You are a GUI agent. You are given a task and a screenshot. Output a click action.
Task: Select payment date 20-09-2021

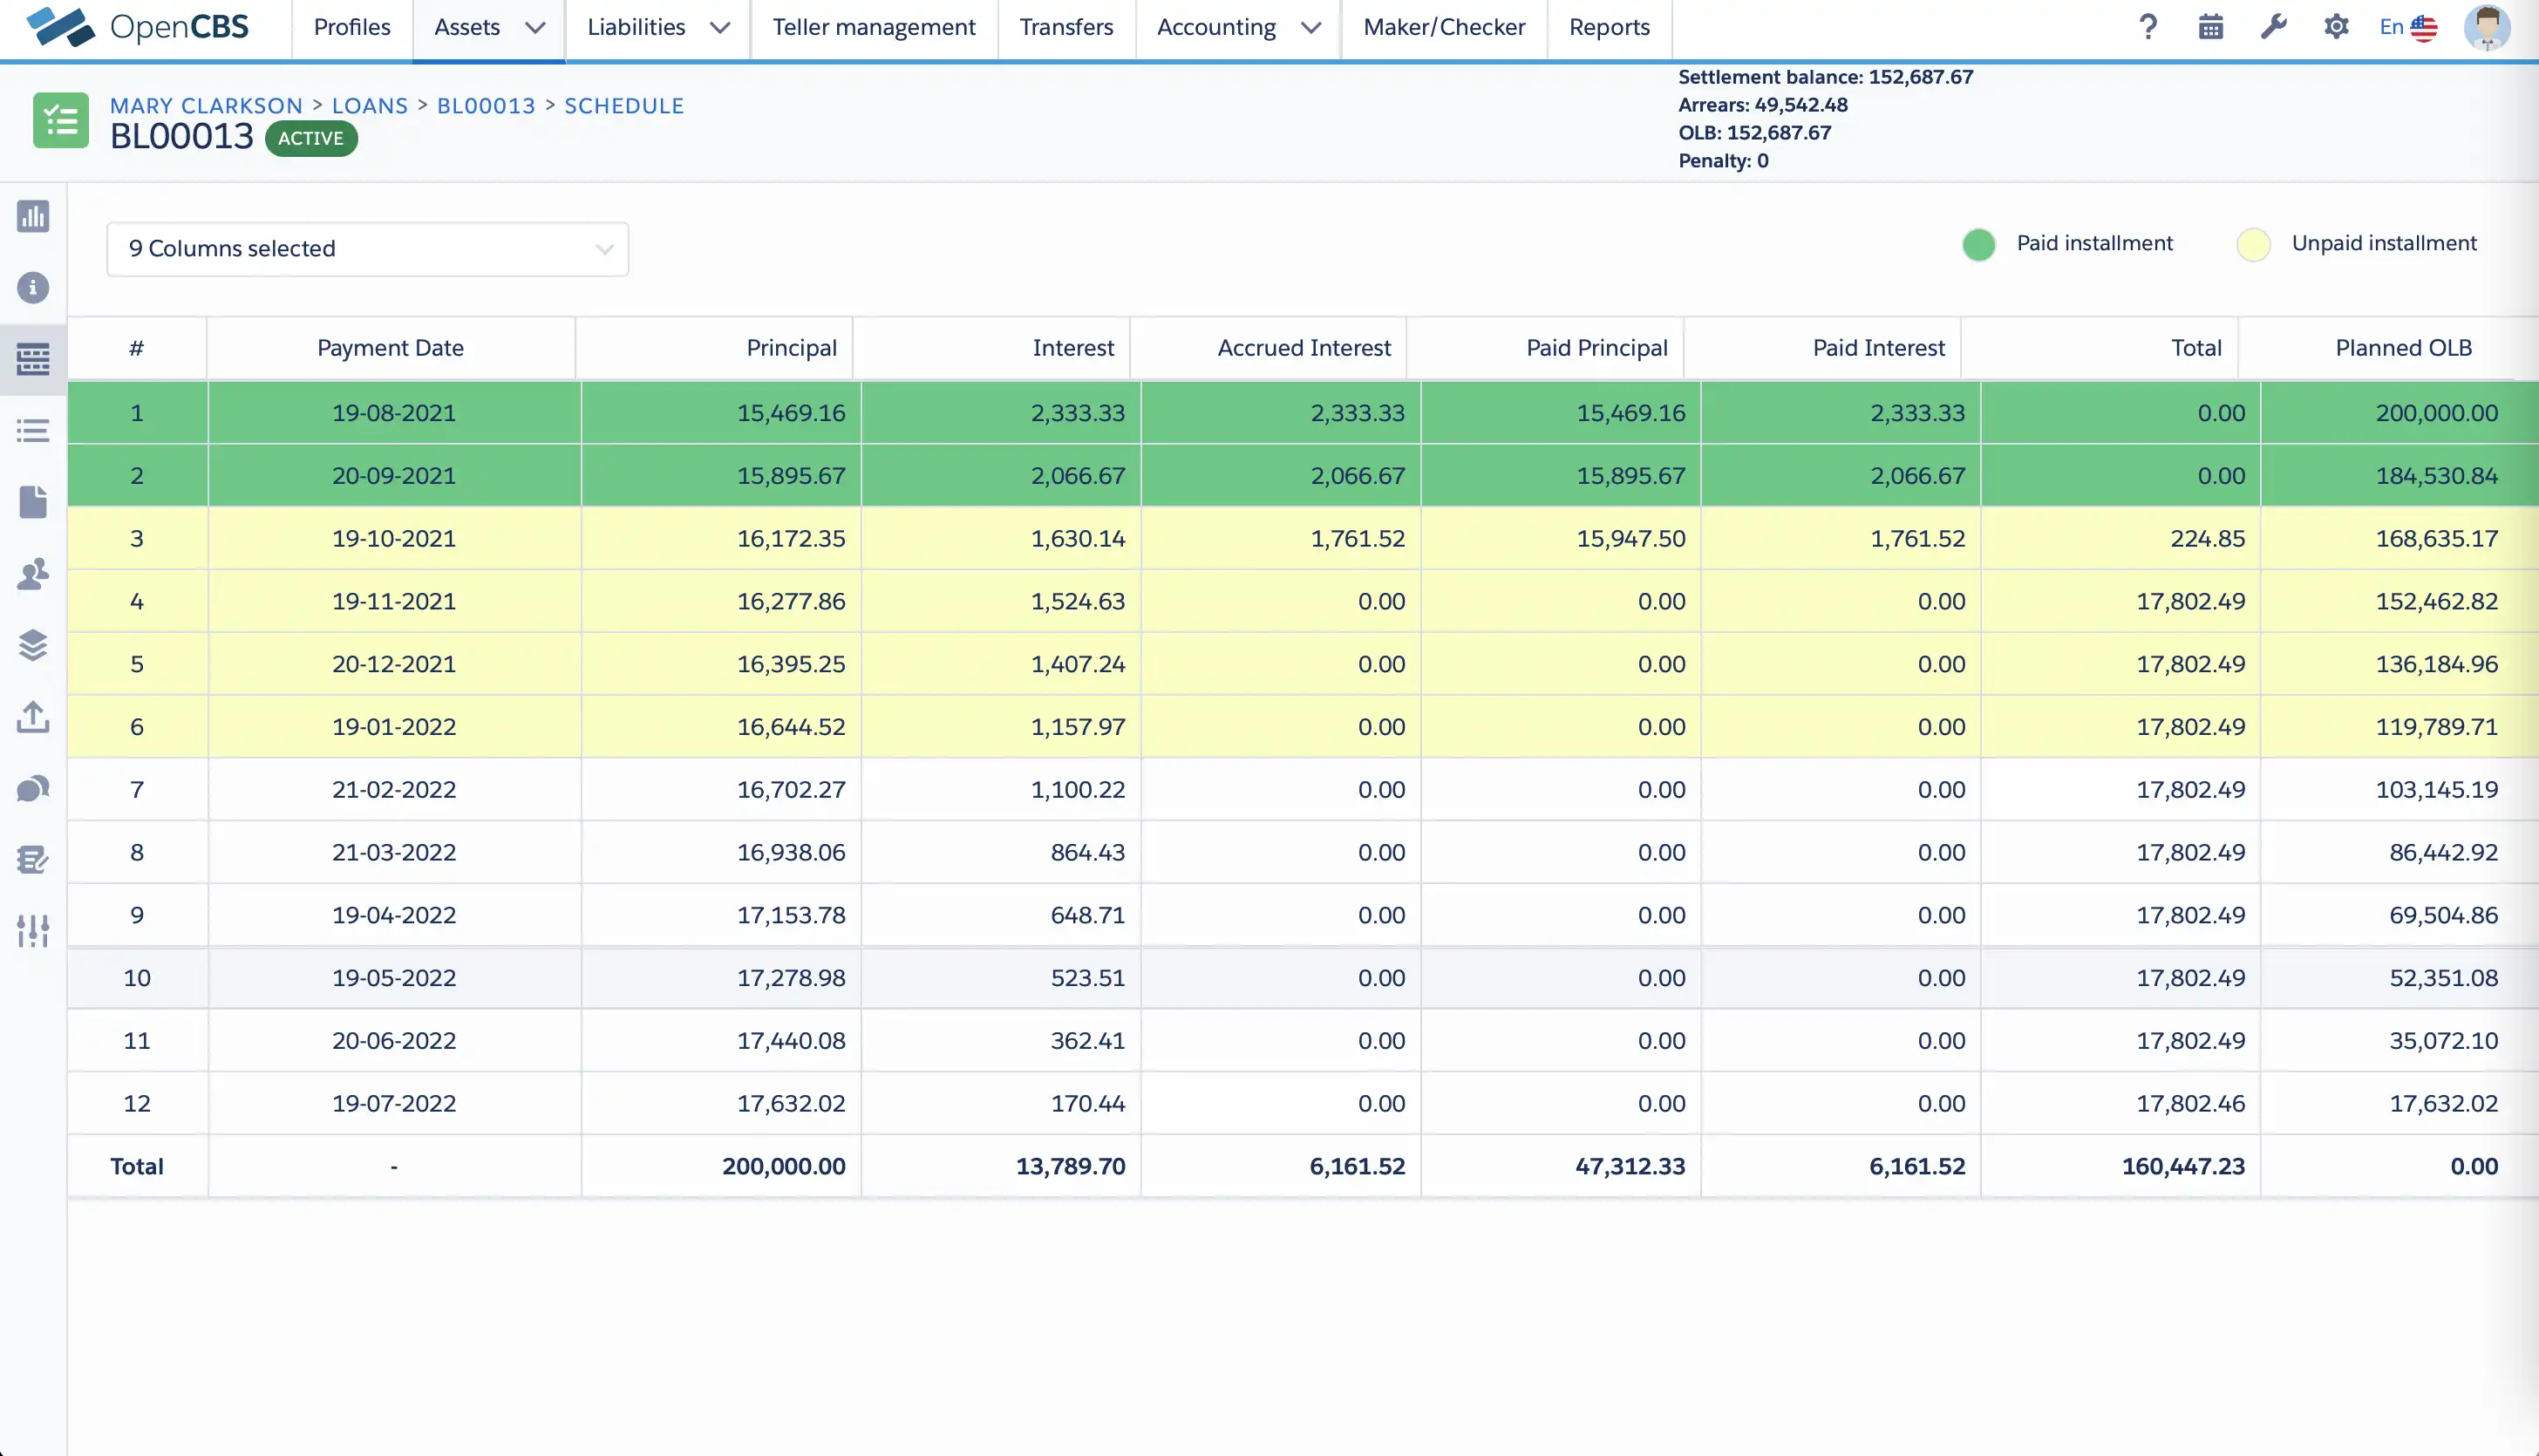(x=394, y=476)
